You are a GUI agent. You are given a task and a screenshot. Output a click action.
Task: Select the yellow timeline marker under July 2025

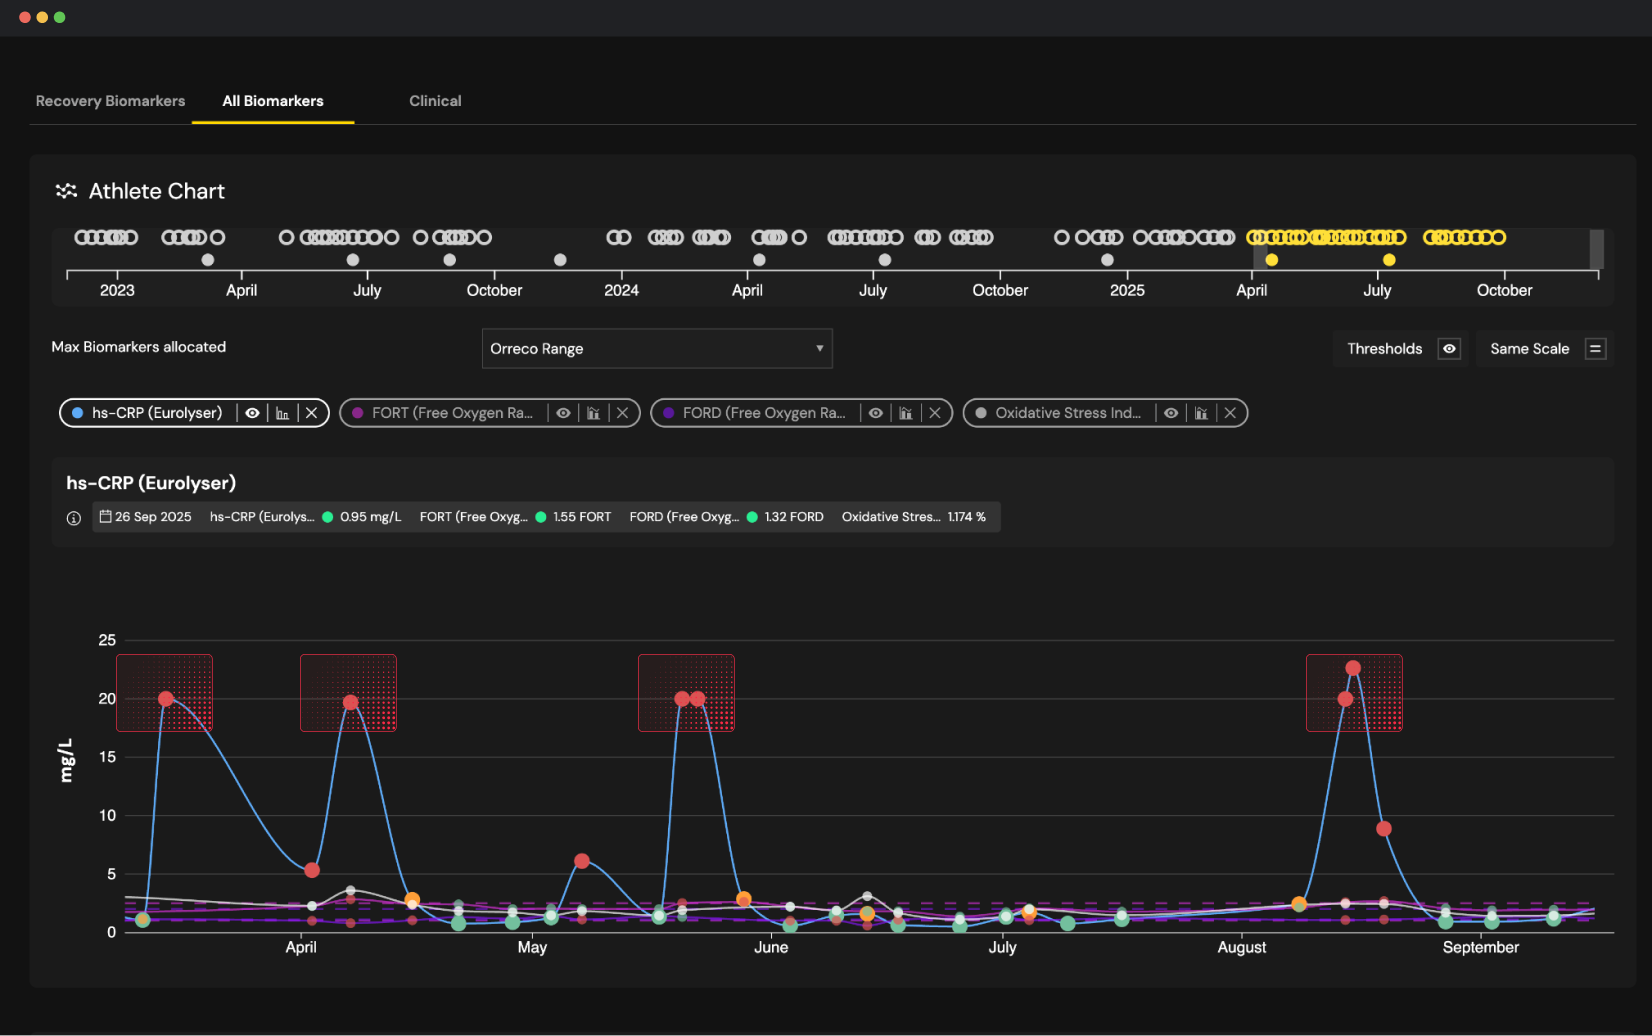click(x=1389, y=259)
